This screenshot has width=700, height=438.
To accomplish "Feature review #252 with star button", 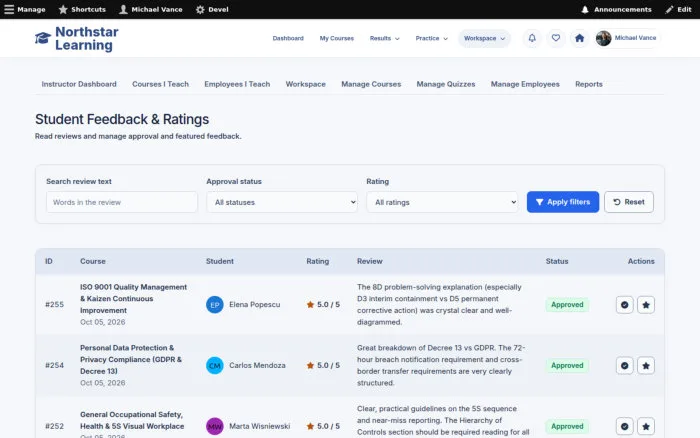I will pyautogui.click(x=646, y=426).
